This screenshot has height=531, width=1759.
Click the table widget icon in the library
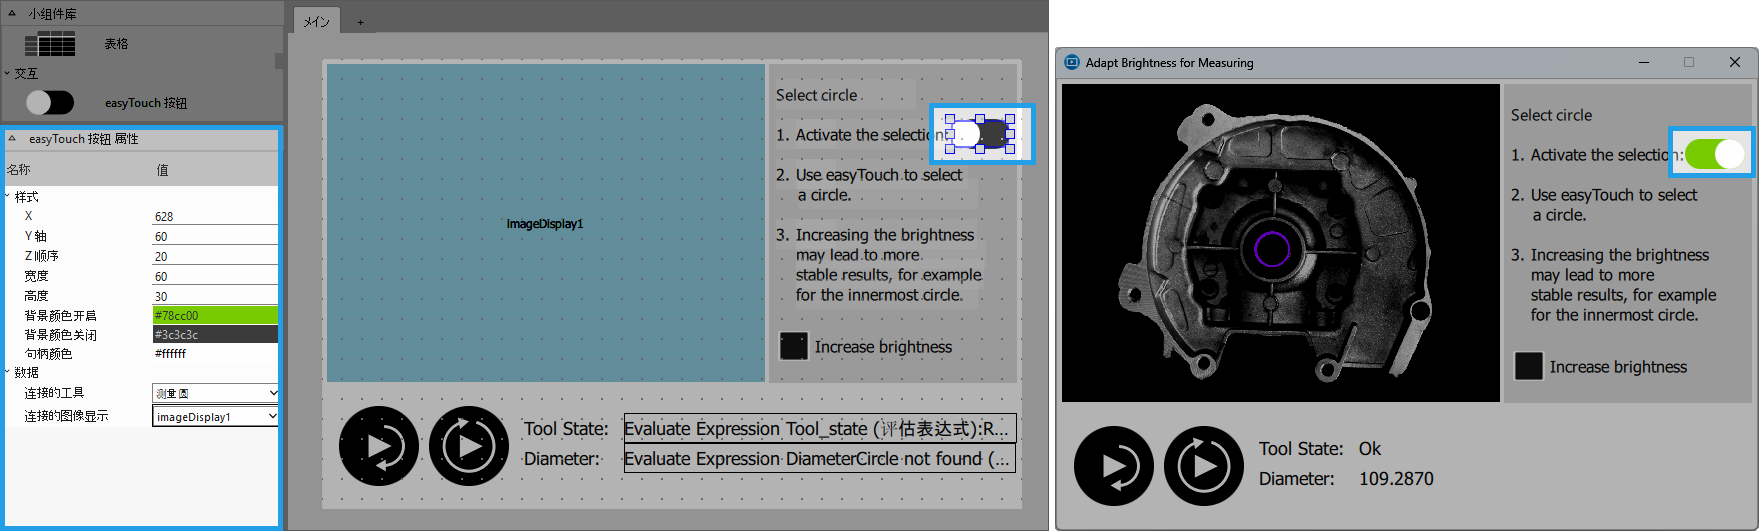click(x=50, y=44)
